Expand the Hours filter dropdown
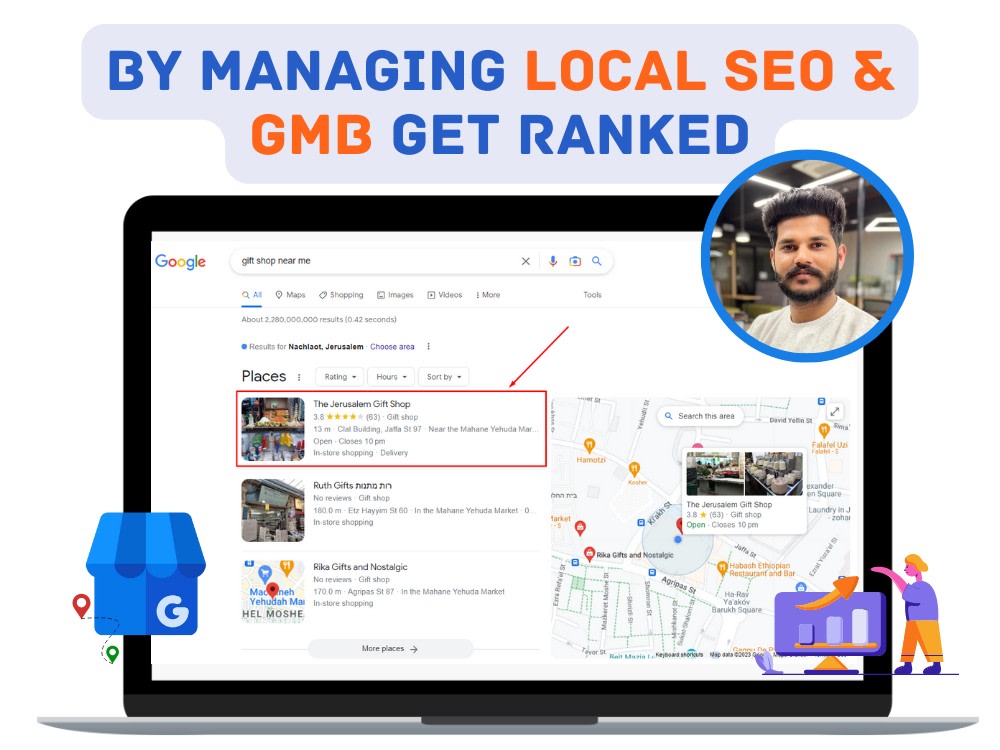Screen dimensions: 1000x750 [391, 377]
